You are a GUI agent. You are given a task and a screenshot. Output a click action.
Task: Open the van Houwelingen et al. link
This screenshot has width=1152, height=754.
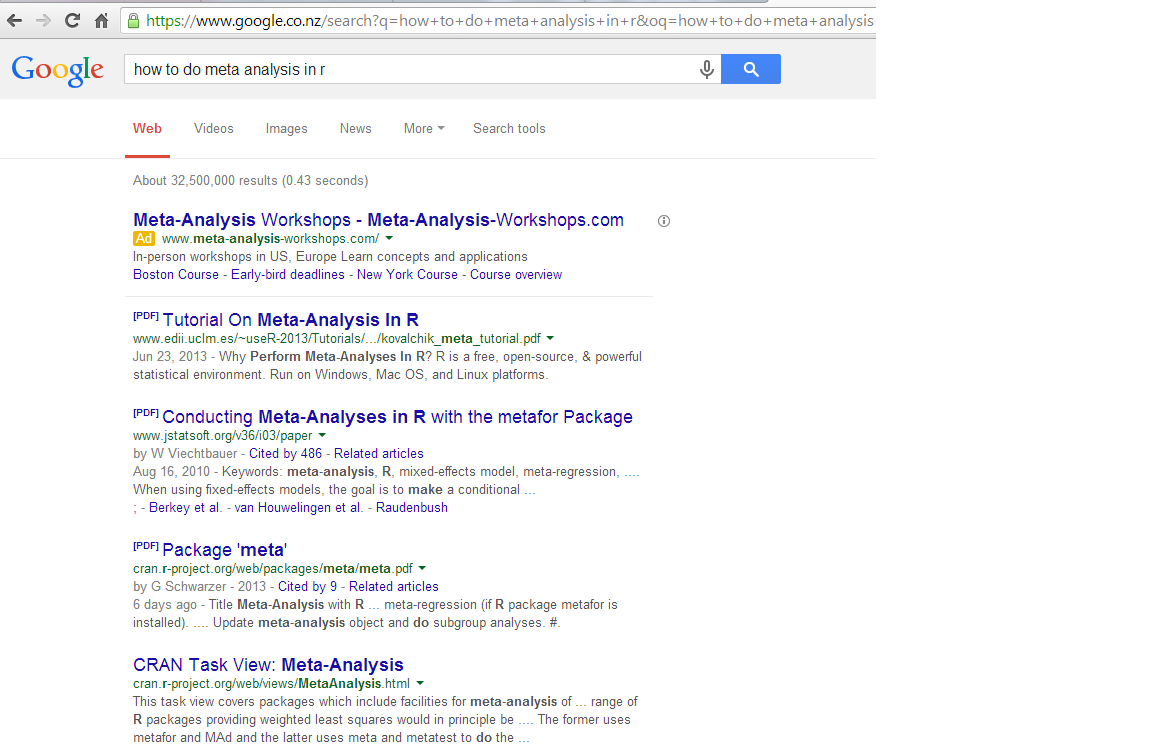[x=298, y=507]
